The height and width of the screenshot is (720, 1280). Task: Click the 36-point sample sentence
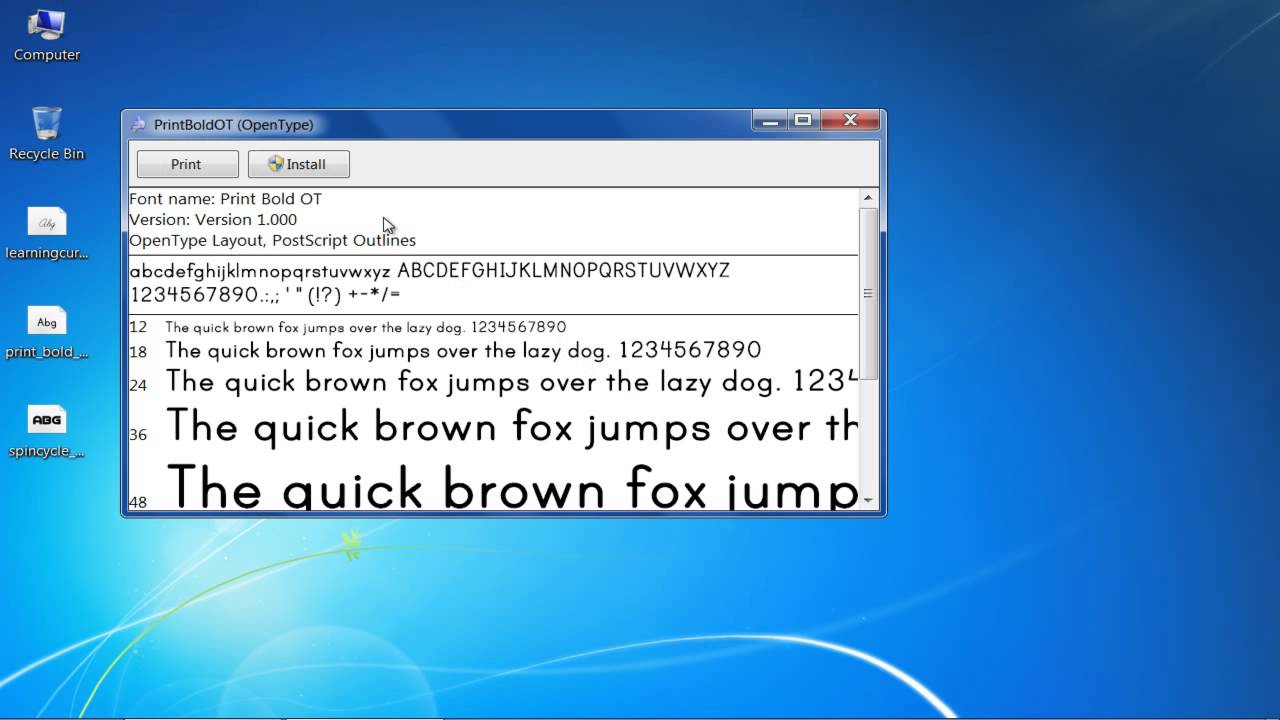pos(511,428)
